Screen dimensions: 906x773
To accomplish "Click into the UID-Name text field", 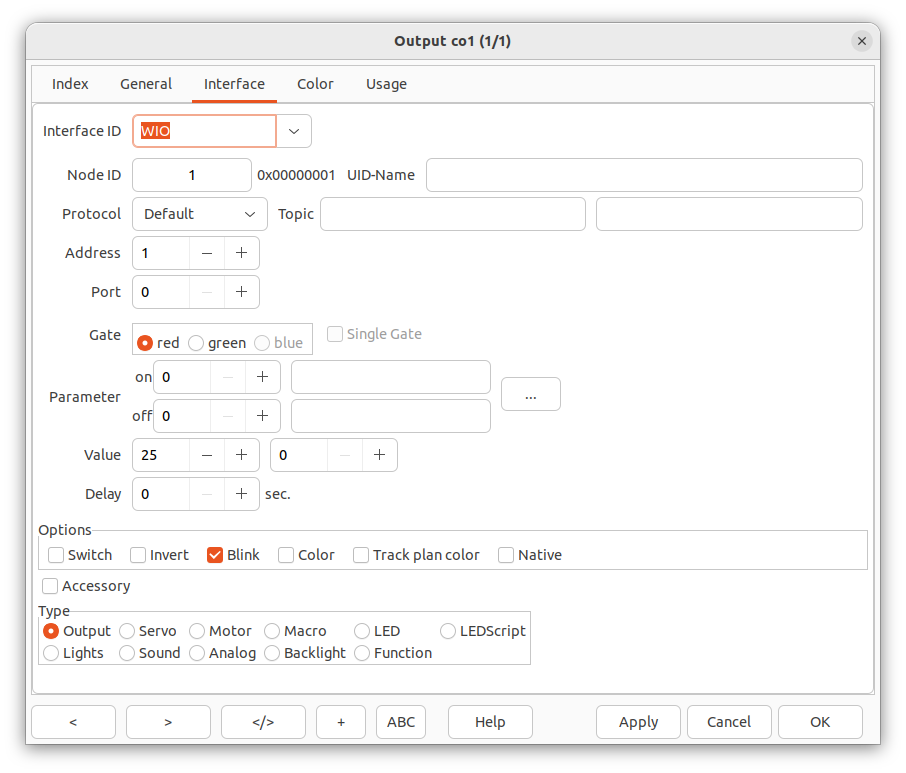I will click(x=644, y=175).
